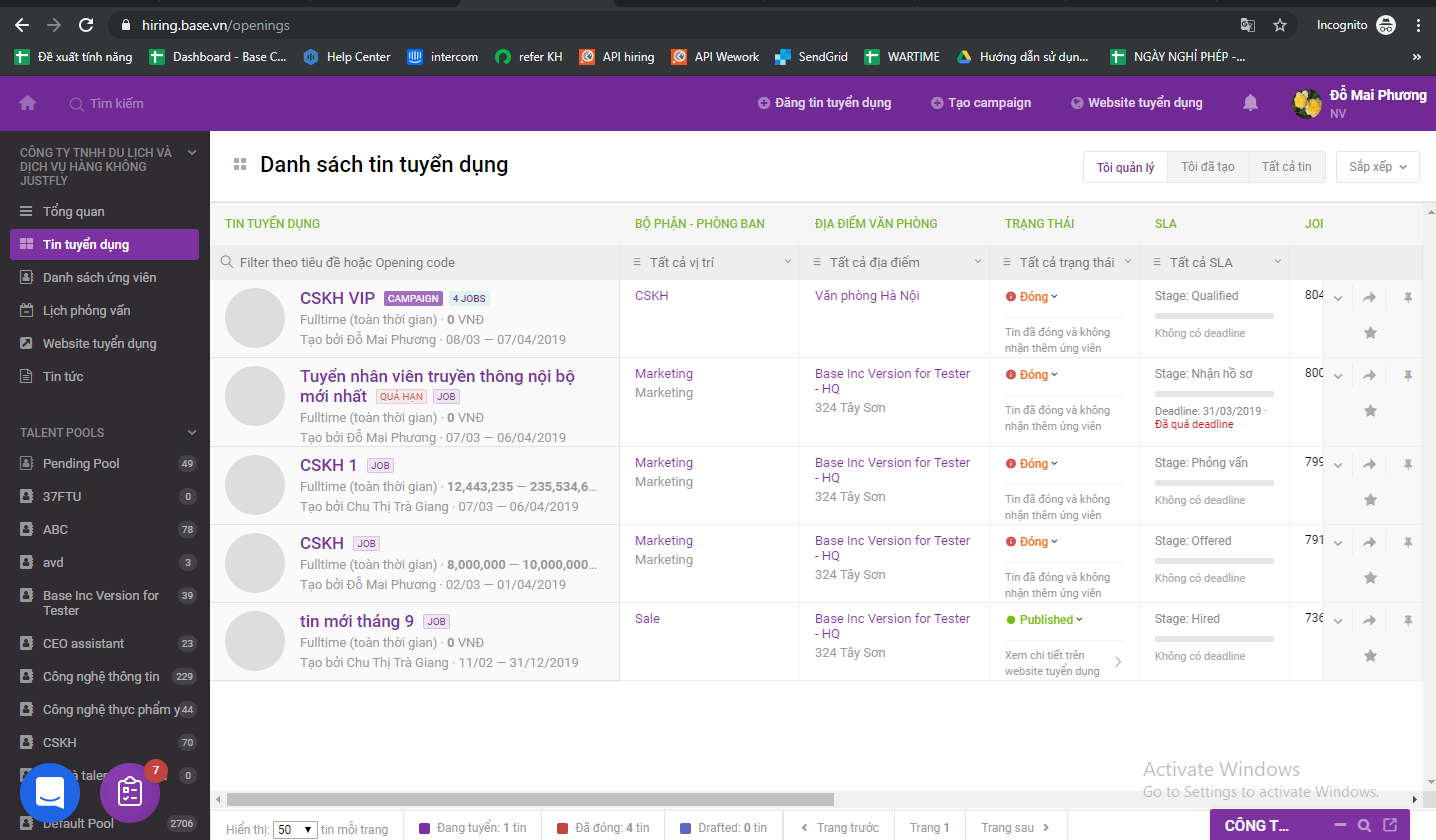Screen dimensions: 1436x840
Task: Click Tạo campaign in the header
Action: tap(981, 102)
